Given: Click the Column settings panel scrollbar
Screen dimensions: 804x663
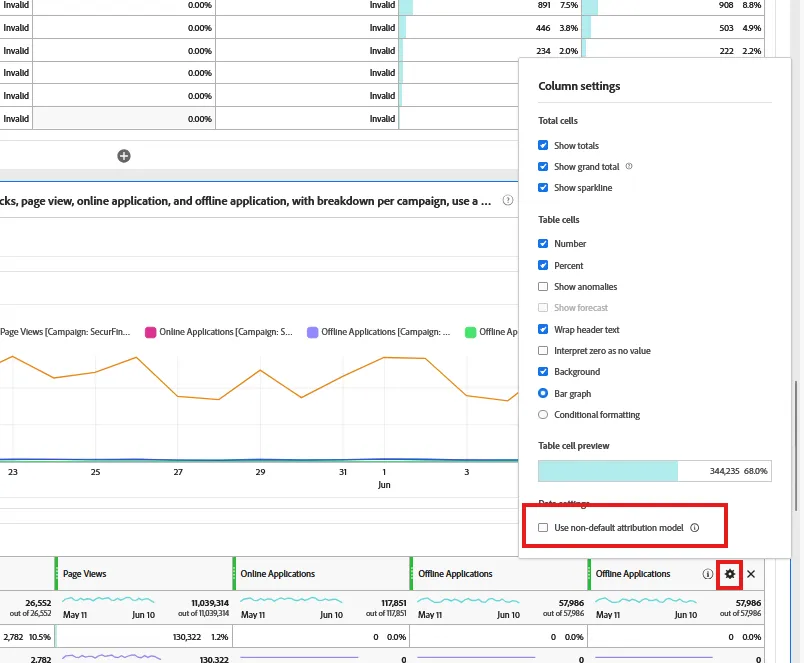Looking at the screenshot, I should (x=796, y=445).
